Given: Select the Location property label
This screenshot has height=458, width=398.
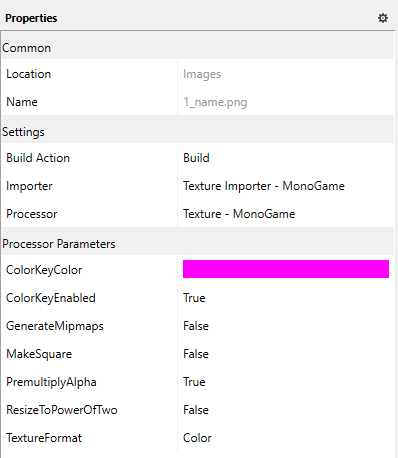Looking at the screenshot, I should [29, 74].
